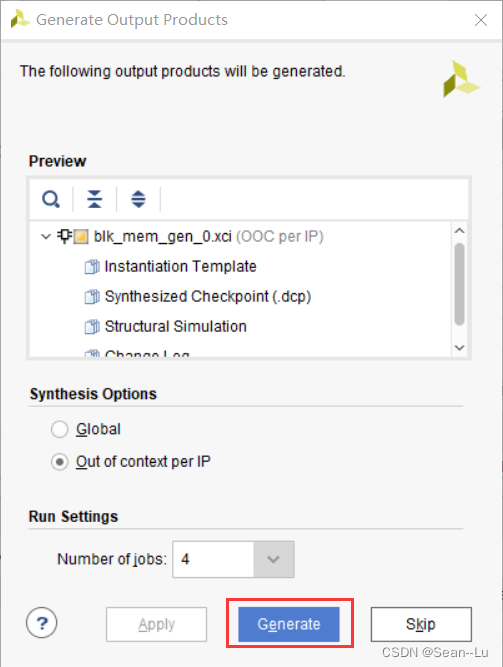Click the preview list scroll up arrow

(x=459, y=231)
